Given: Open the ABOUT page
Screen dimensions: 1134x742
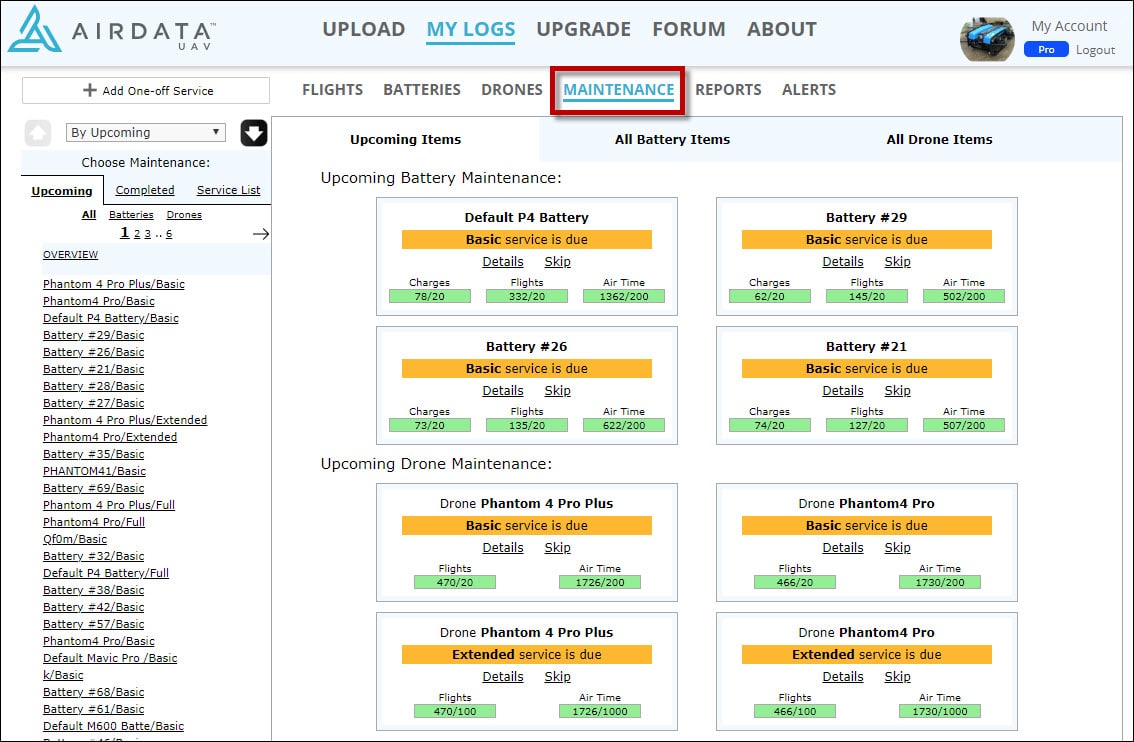Looking at the screenshot, I should tap(782, 30).
